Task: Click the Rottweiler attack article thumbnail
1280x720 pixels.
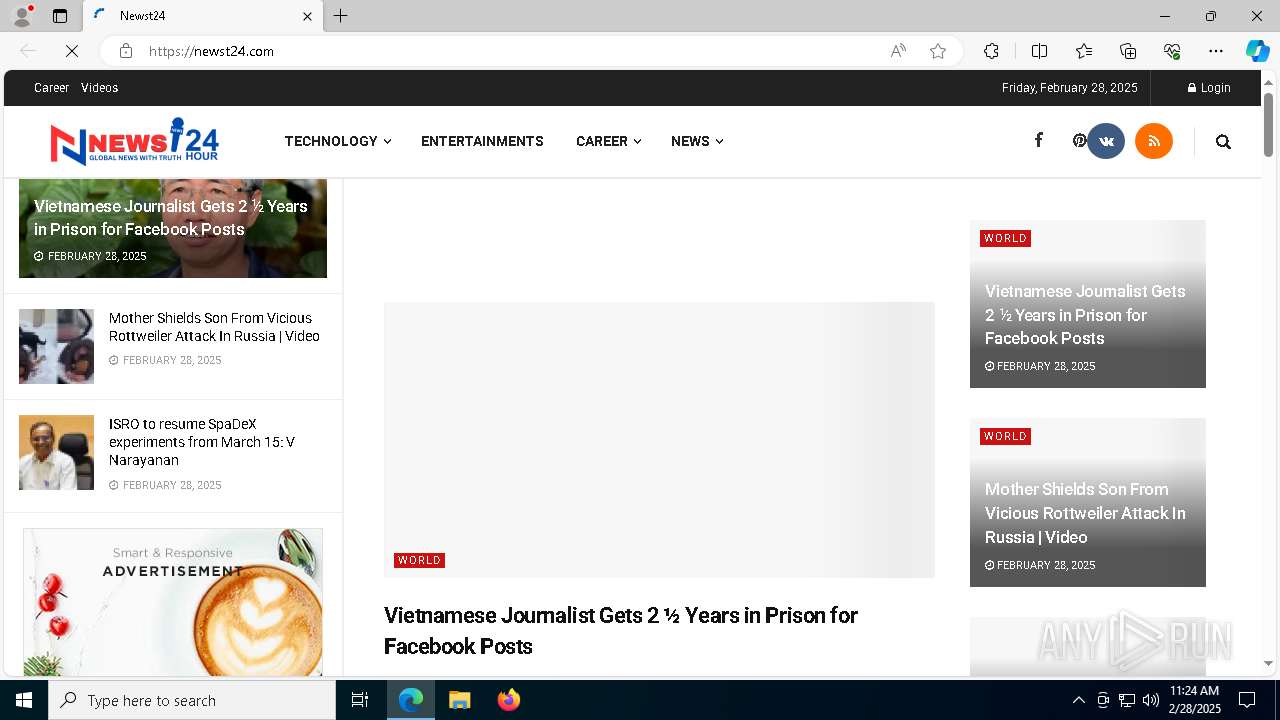Action: (56, 346)
